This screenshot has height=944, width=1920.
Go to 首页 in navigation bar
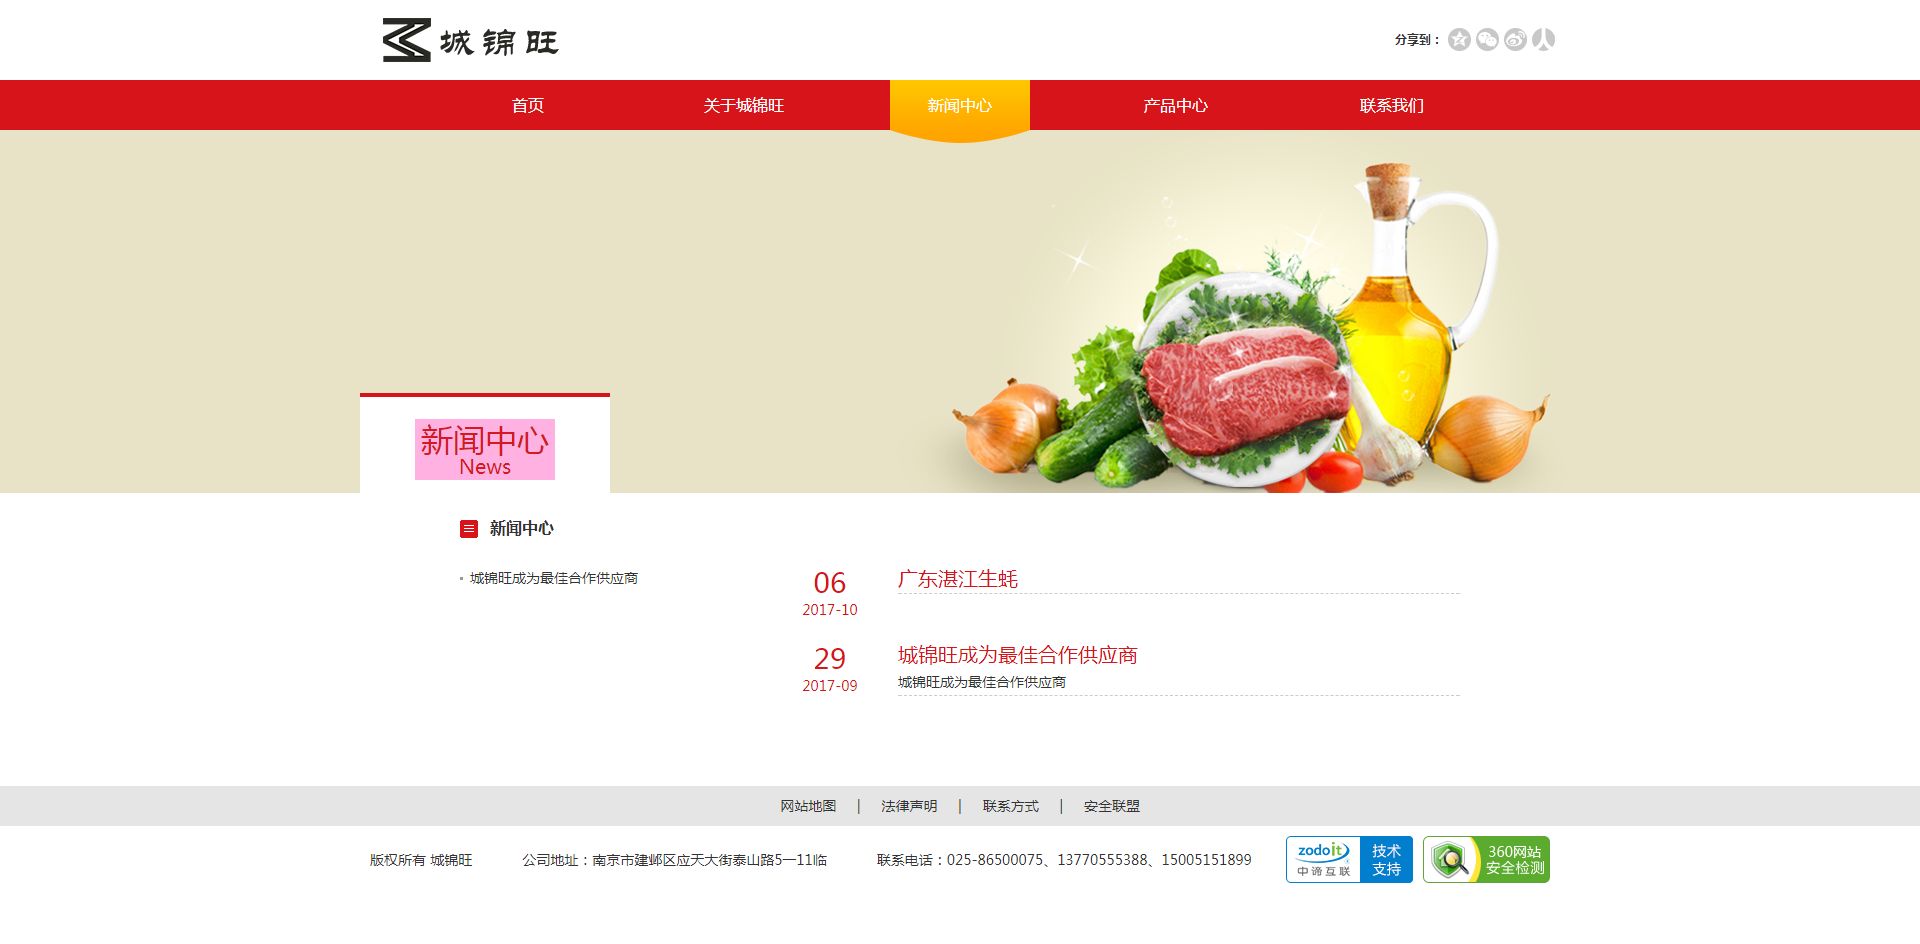(528, 106)
